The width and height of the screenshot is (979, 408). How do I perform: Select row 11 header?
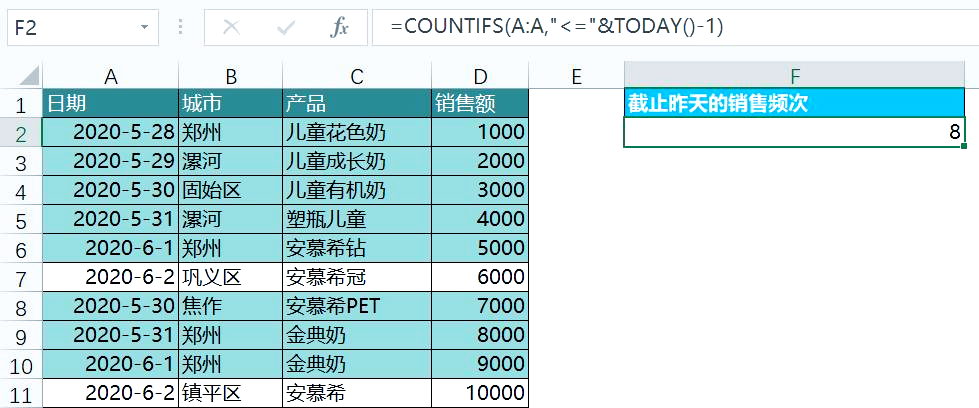tap(21, 393)
